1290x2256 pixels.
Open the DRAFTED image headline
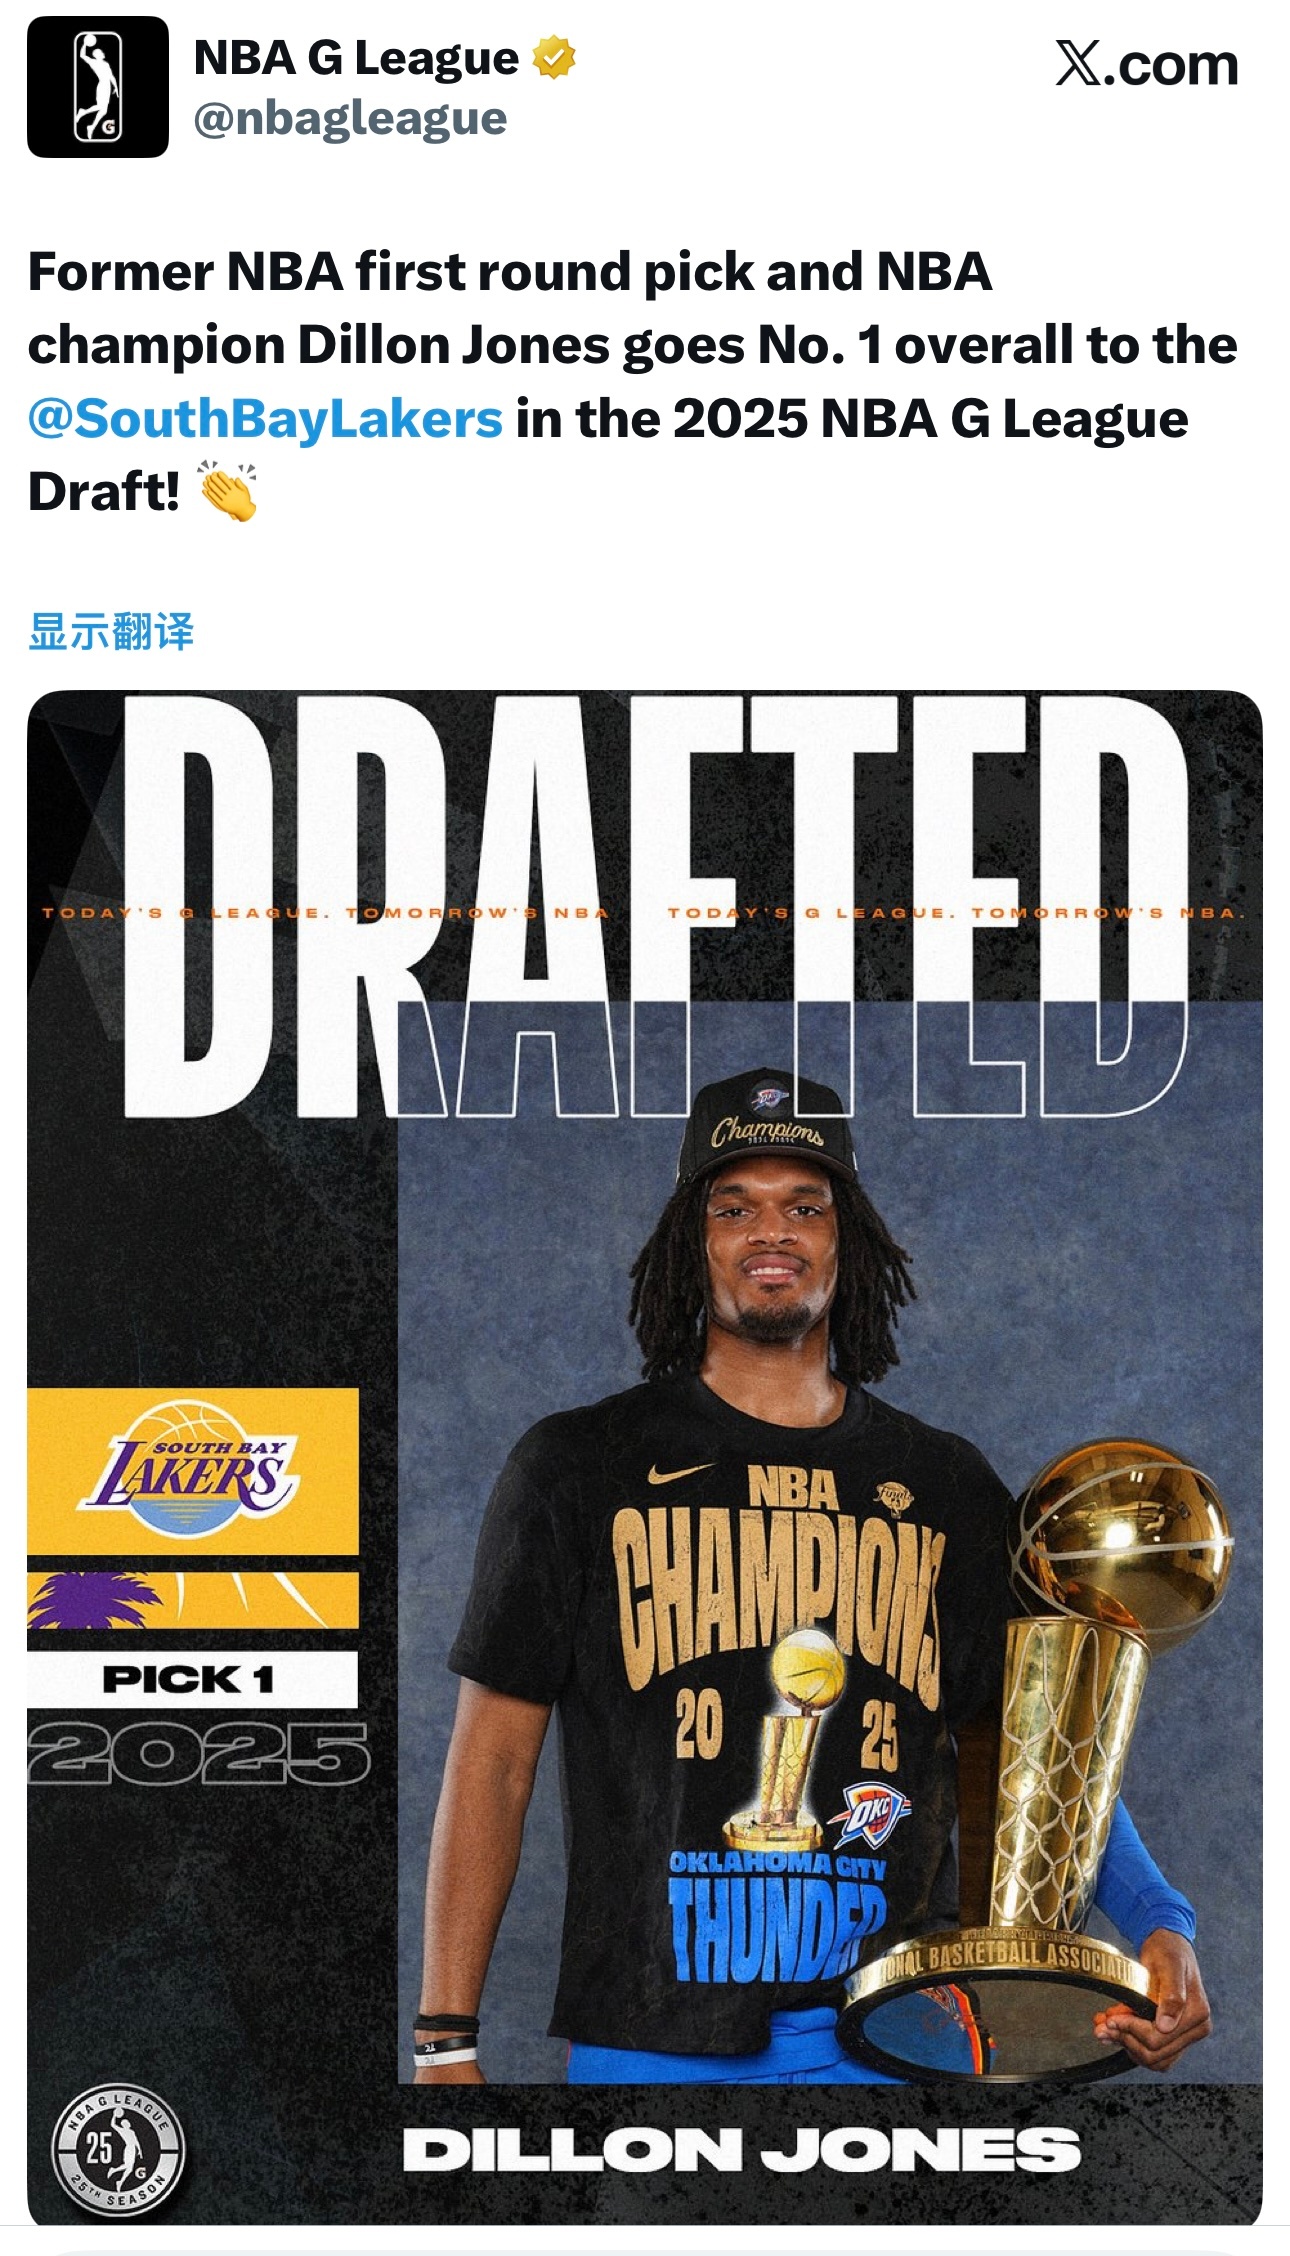tap(655, 904)
